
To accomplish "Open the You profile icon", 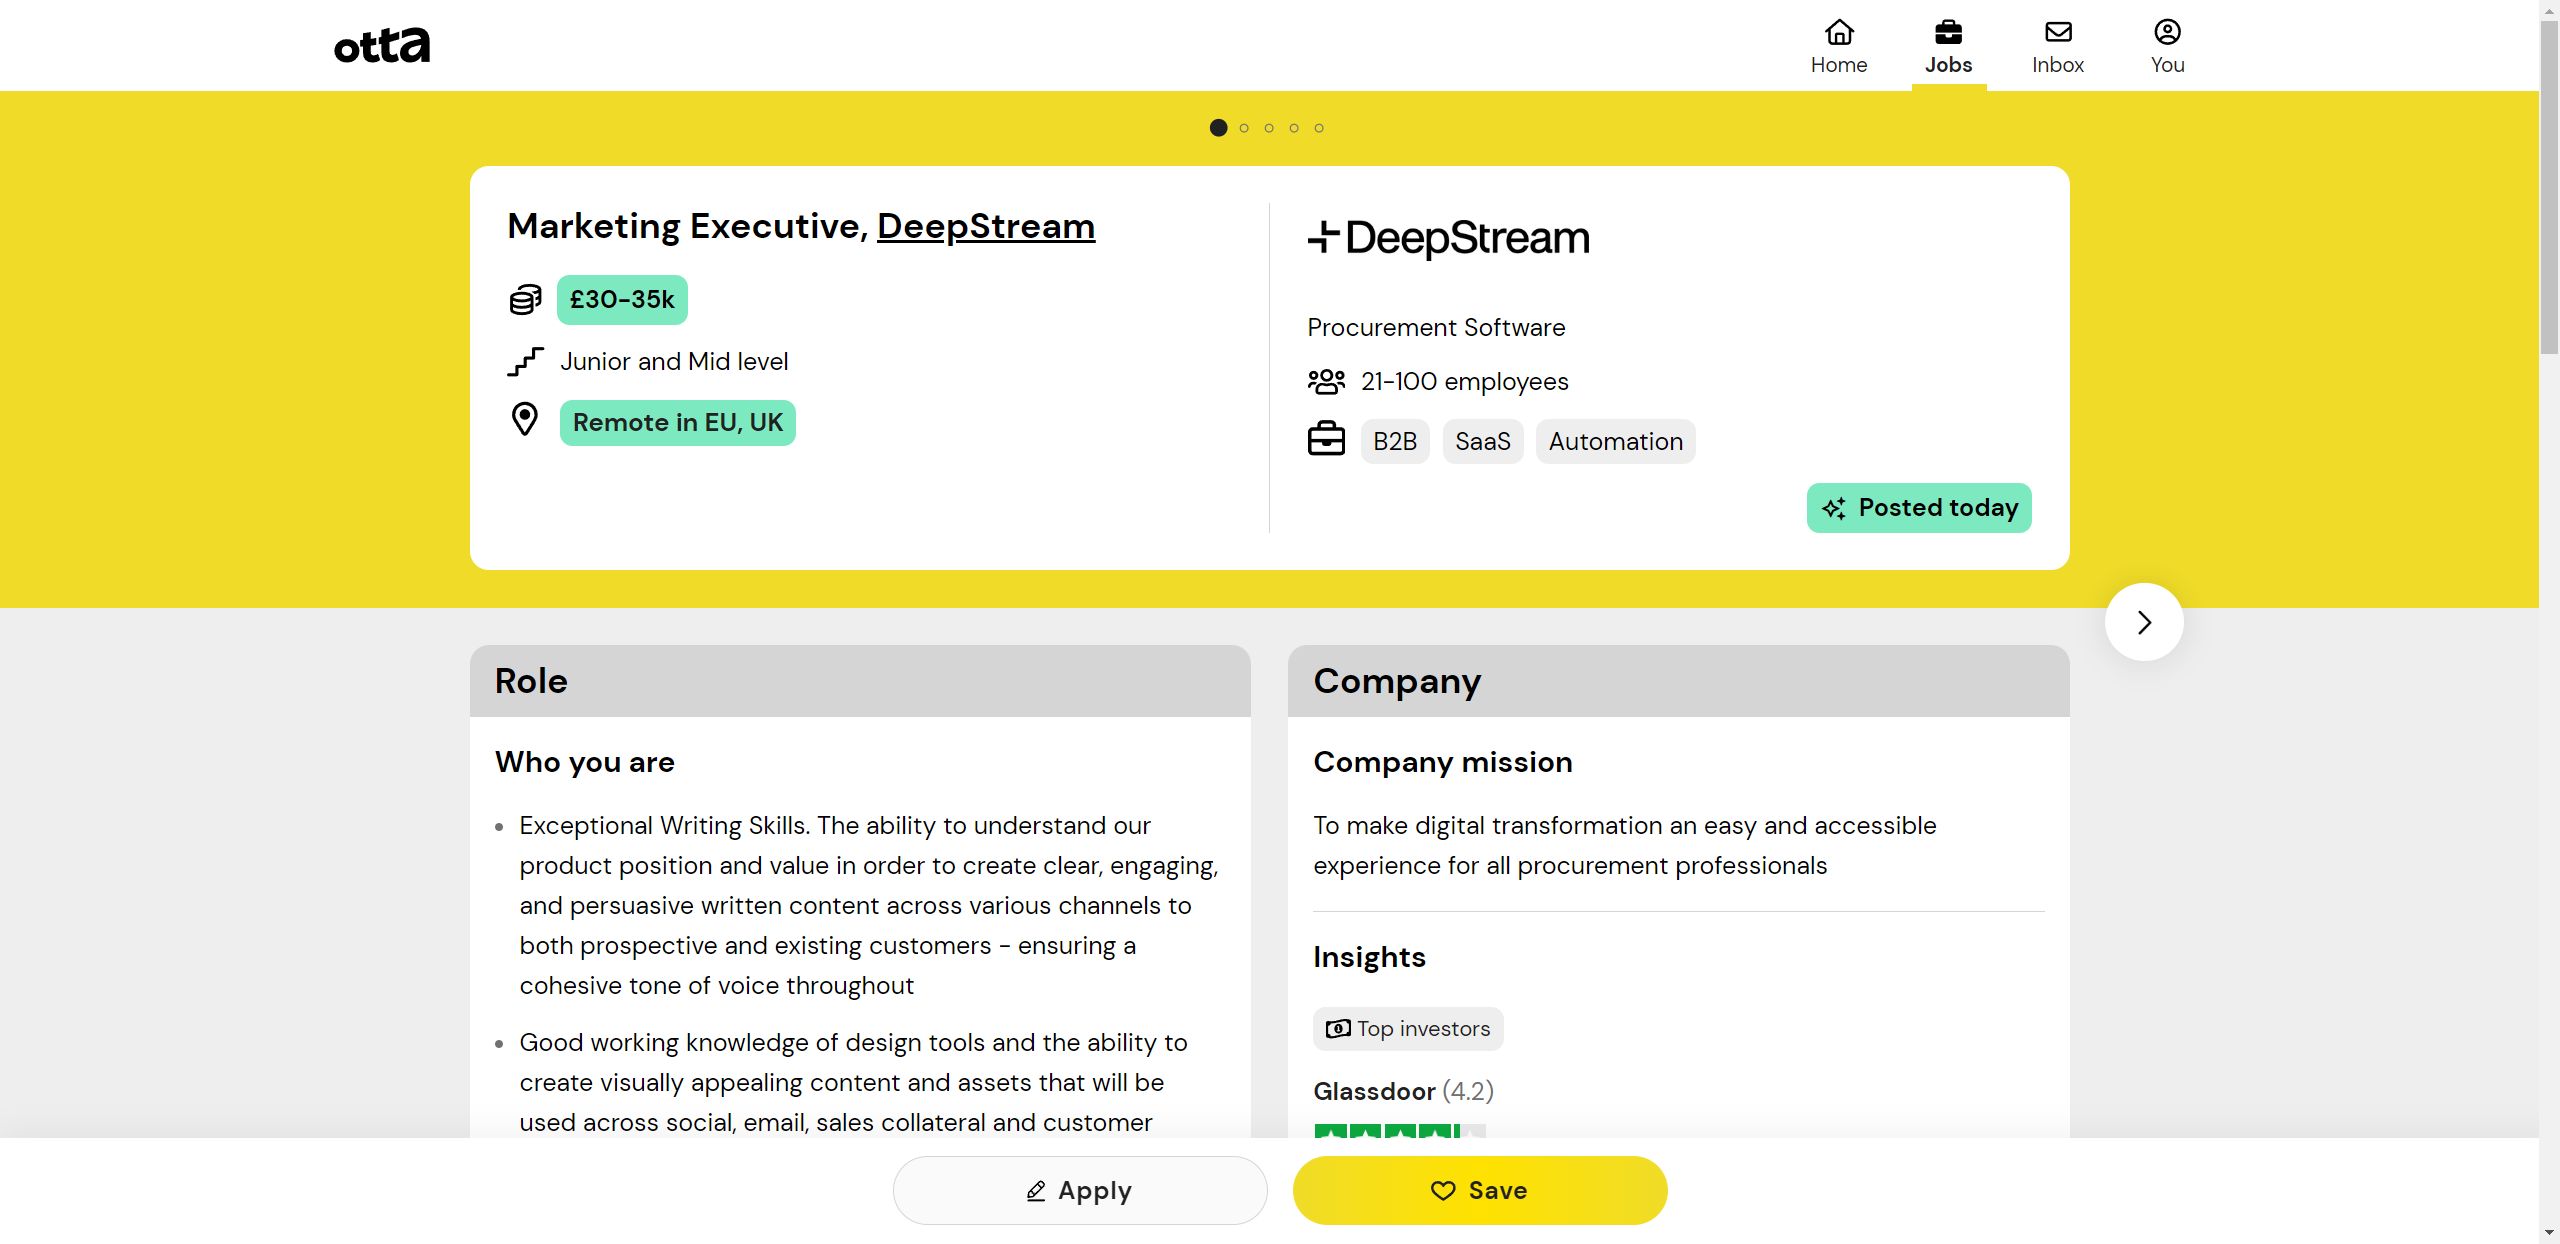I will tap(2167, 33).
